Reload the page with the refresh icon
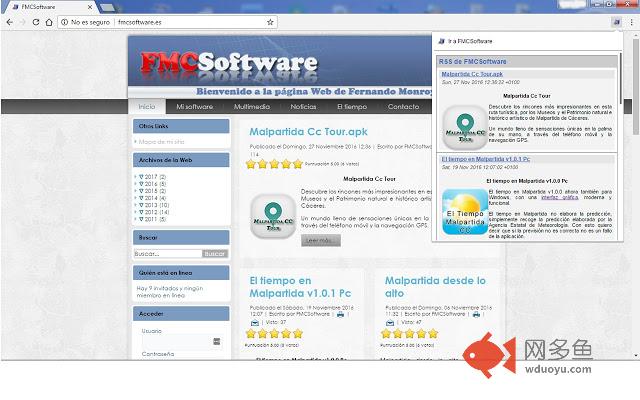640x400 pixels. tap(36, 22)
